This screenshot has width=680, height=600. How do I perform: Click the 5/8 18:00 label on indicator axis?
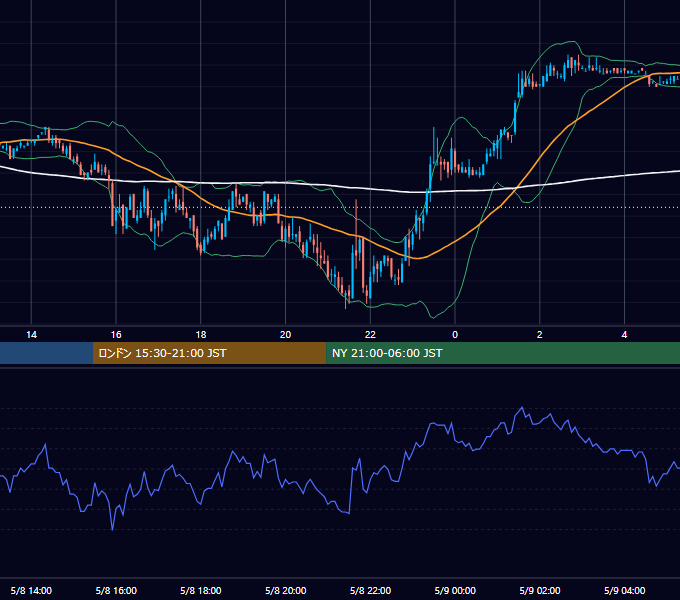tap(201, 590)
